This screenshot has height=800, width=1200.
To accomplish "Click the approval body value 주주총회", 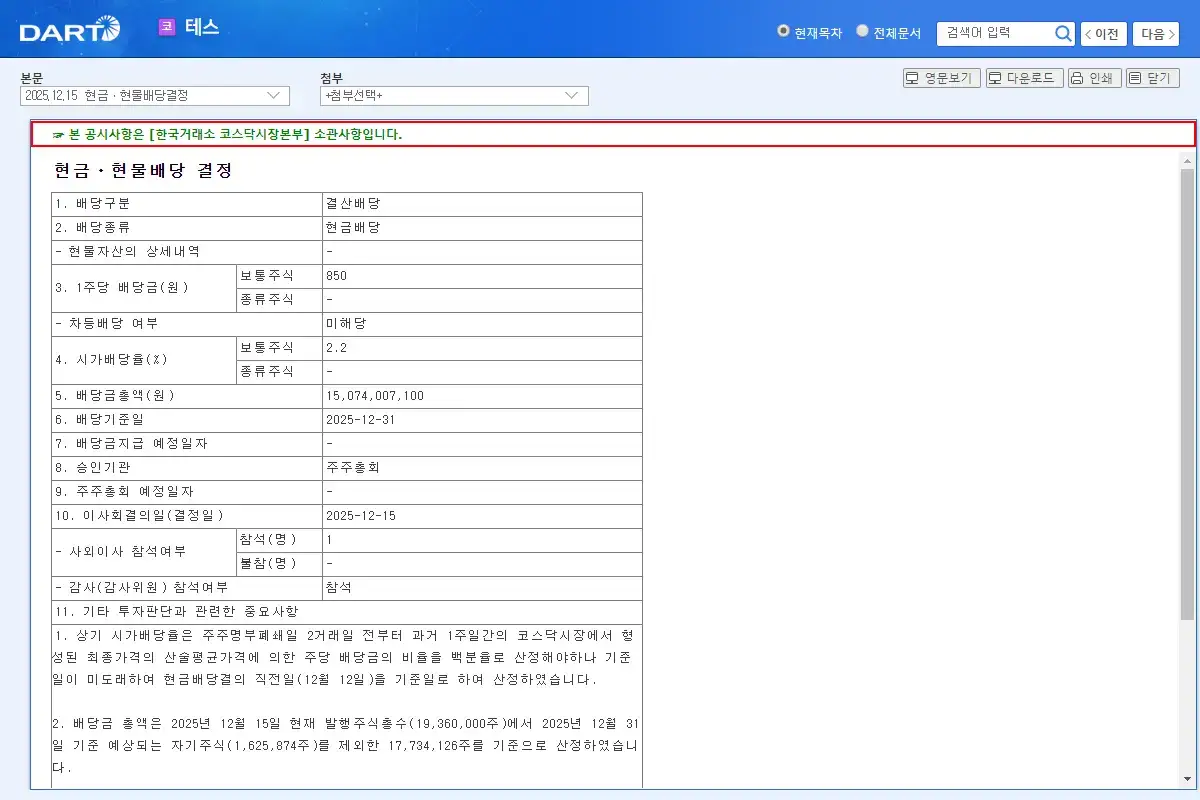I will [353, 468].
